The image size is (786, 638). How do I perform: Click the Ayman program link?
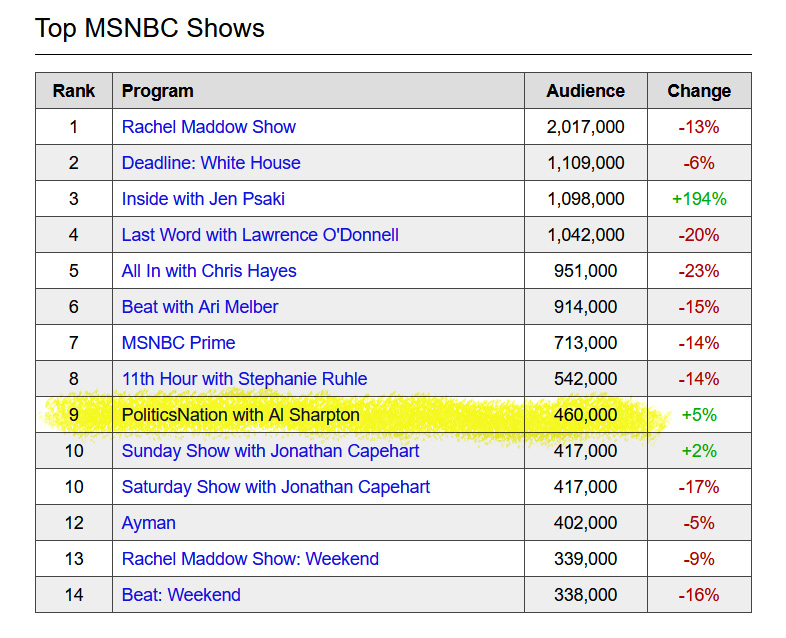click(149, 523)
